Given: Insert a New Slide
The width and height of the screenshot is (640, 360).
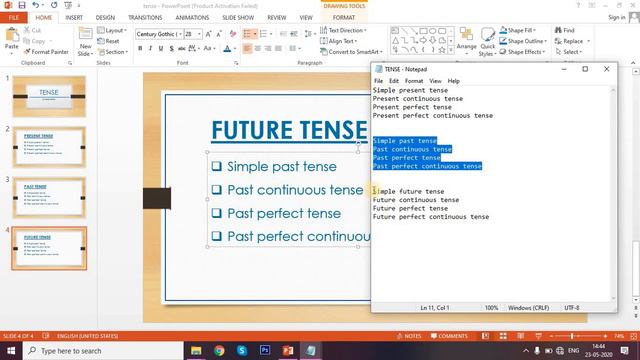Looking at the screenshot, I should [85, 42].
